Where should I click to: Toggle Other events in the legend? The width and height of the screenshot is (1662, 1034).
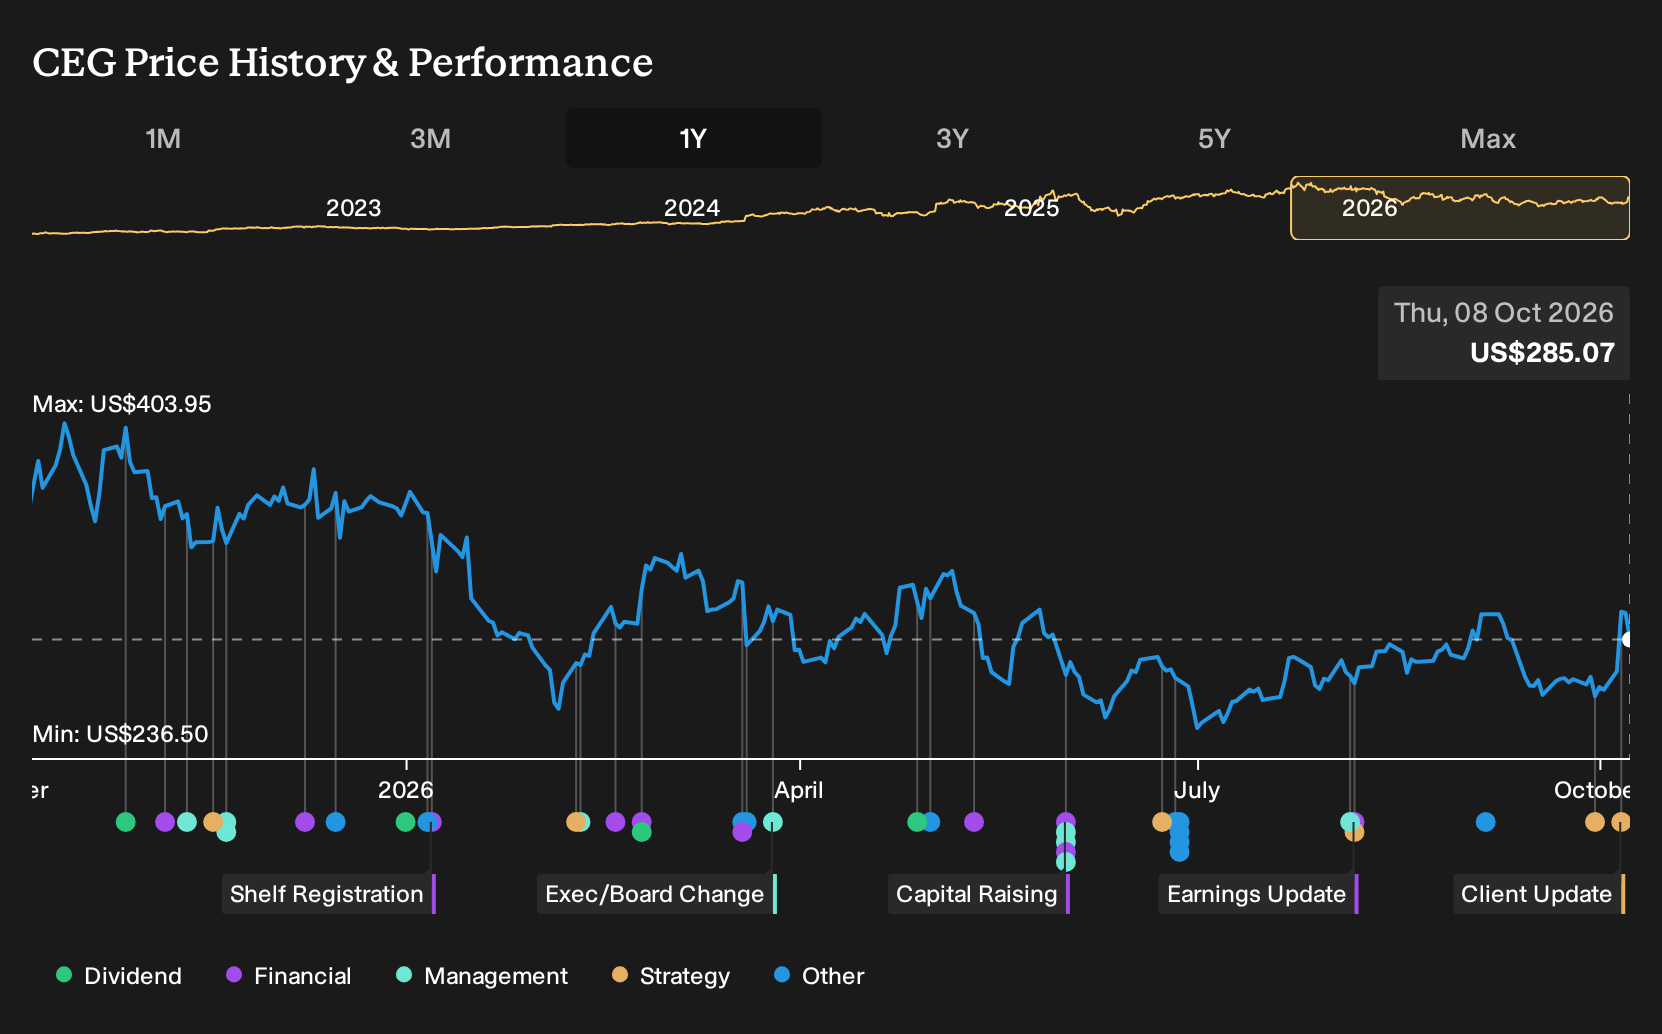pos(819,976)
